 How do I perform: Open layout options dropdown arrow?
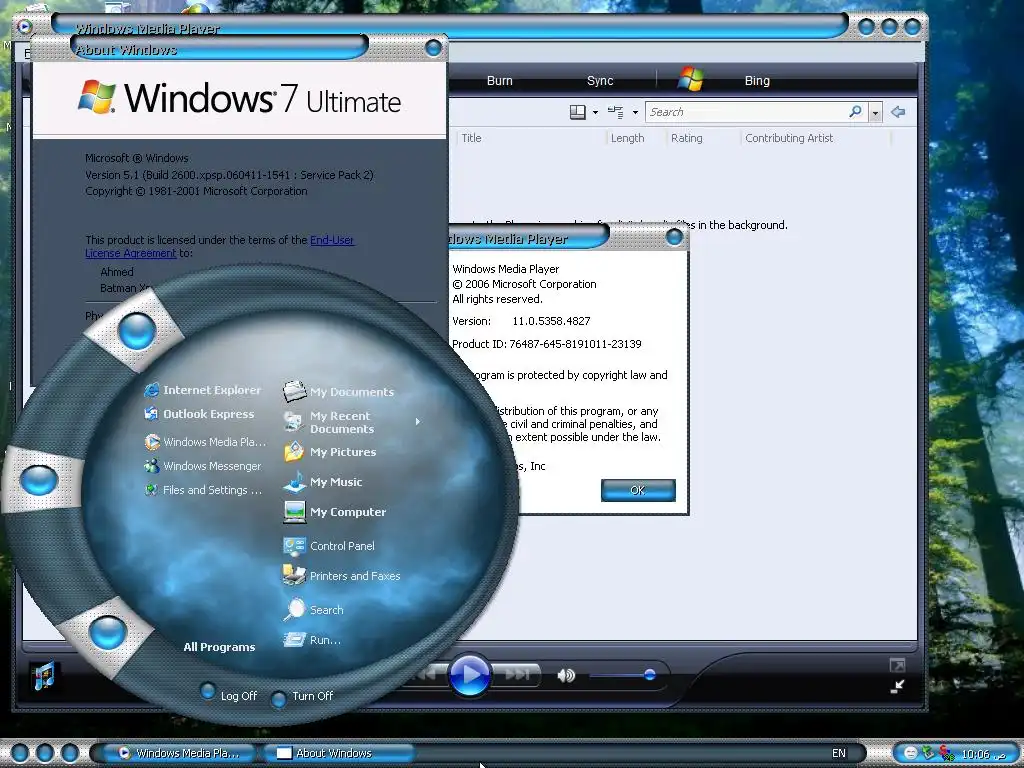click(595, 113)
